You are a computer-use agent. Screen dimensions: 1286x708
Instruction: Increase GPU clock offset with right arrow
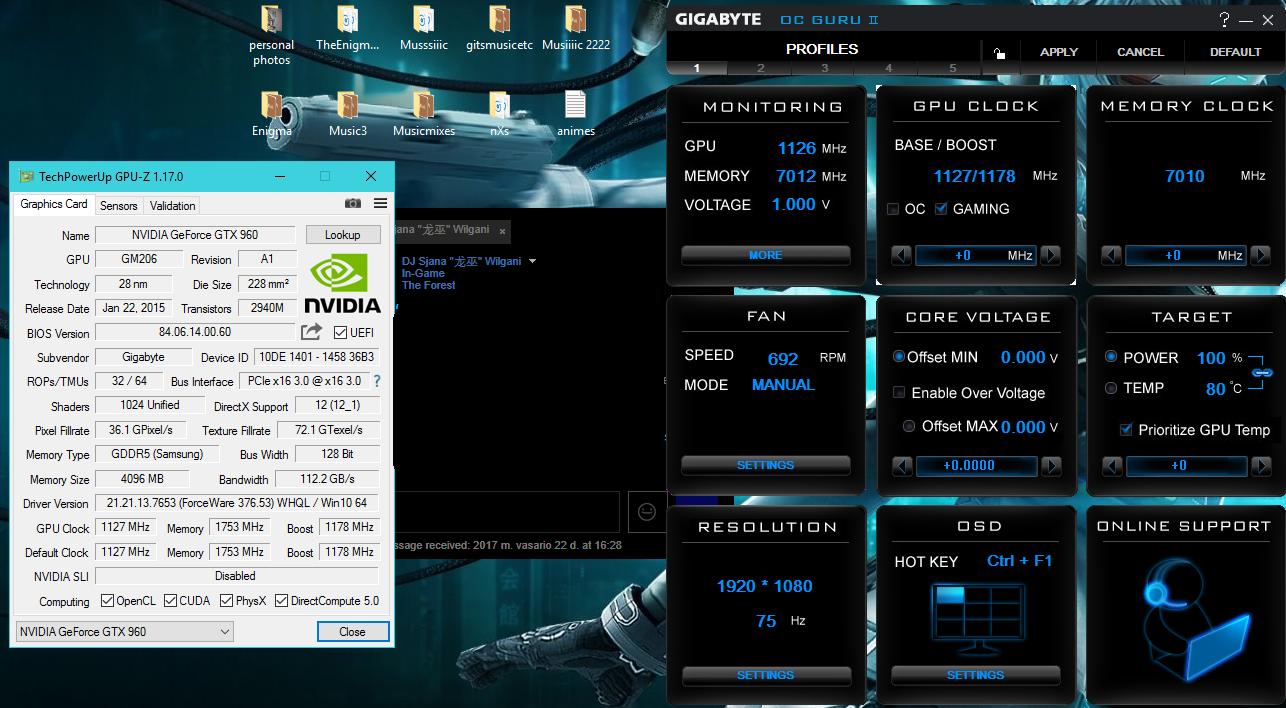point(1050,255)
